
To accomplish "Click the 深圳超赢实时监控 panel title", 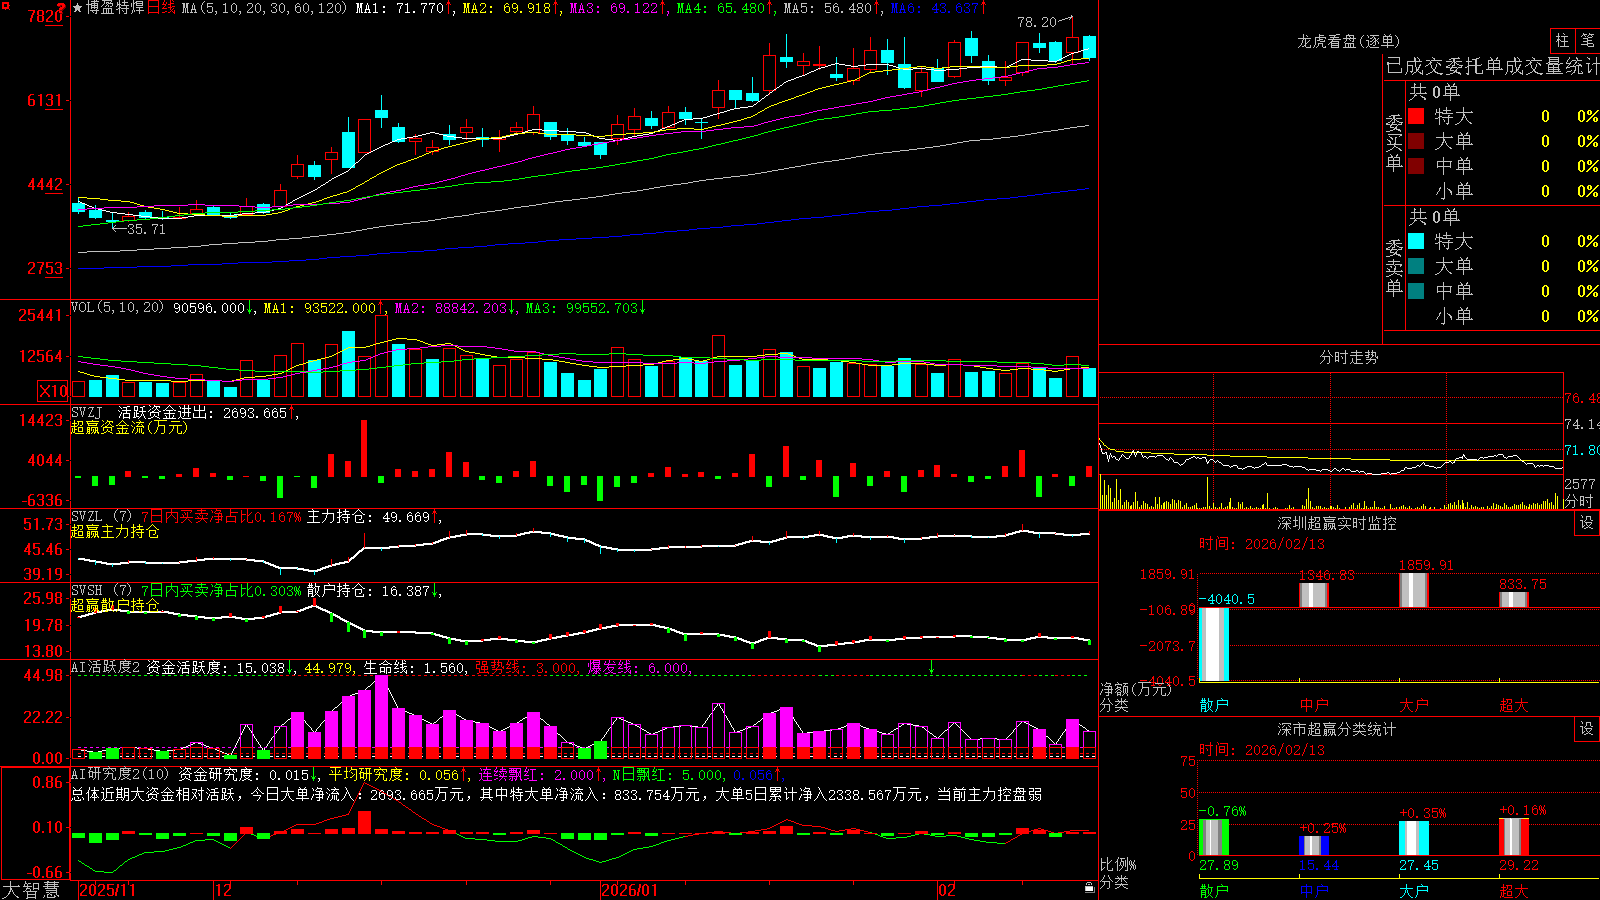I will [x=1337, y=523].
